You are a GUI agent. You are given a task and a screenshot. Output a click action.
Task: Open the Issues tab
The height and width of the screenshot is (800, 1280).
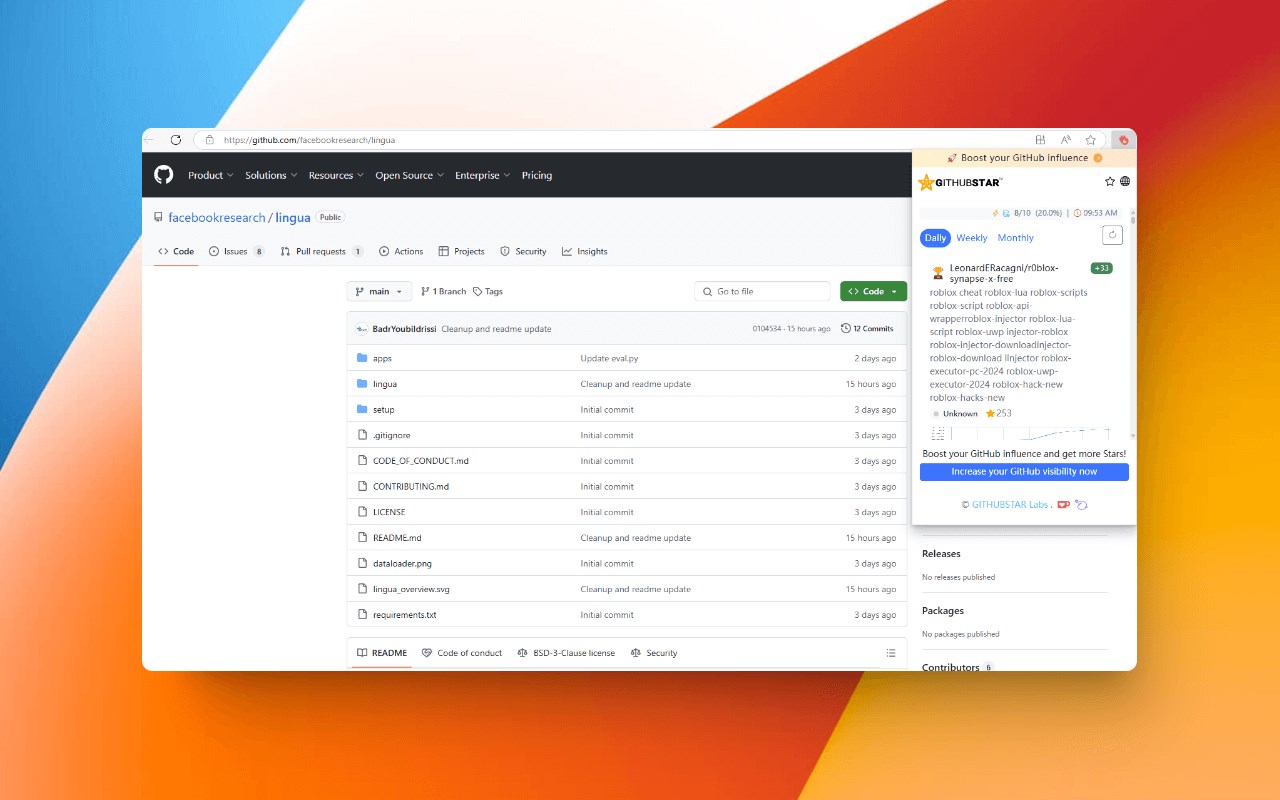(x=237, y=252)
